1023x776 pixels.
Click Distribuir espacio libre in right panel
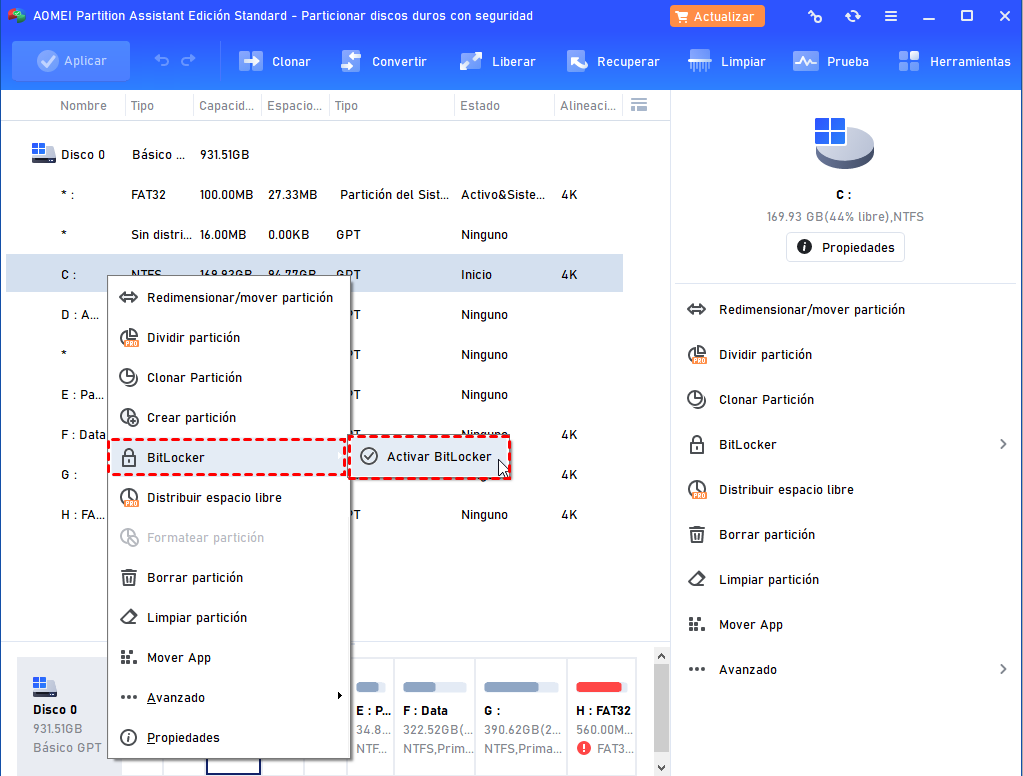click(786, 489)
